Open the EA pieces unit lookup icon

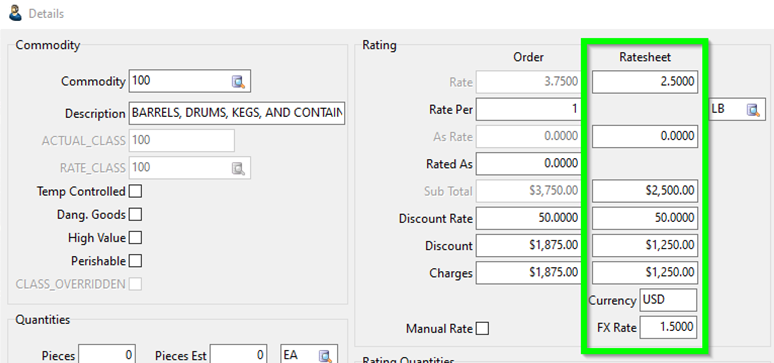click(x=325, y=356)
